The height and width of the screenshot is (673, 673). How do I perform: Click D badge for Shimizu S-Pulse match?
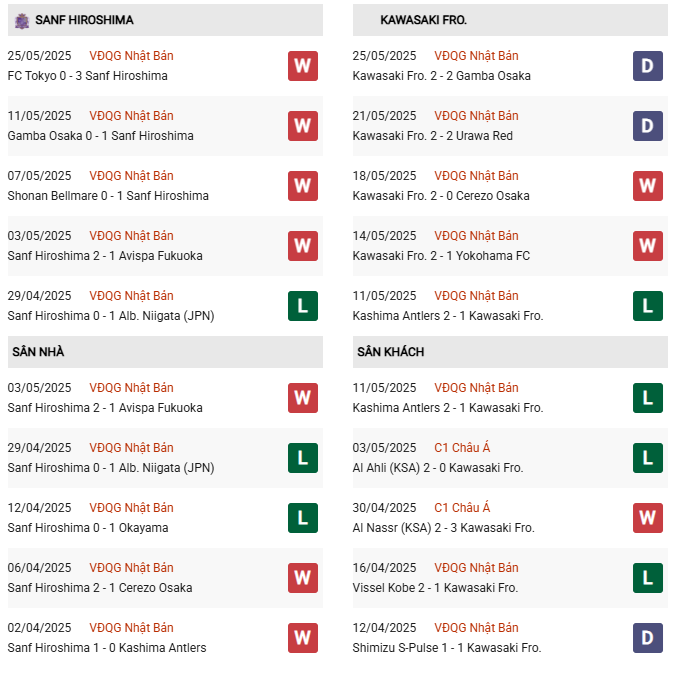click(648, 638)
